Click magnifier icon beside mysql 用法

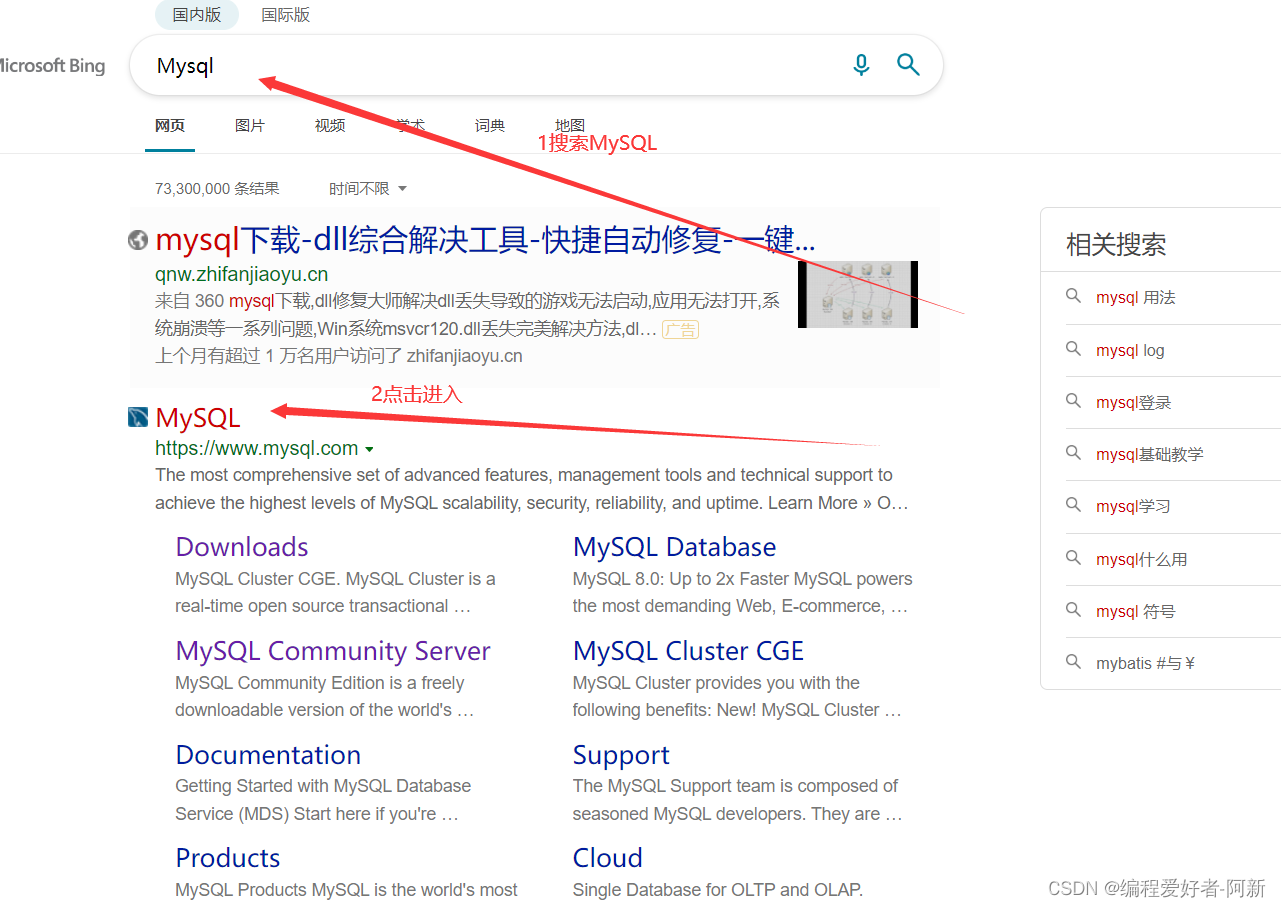click(1073, 296)
